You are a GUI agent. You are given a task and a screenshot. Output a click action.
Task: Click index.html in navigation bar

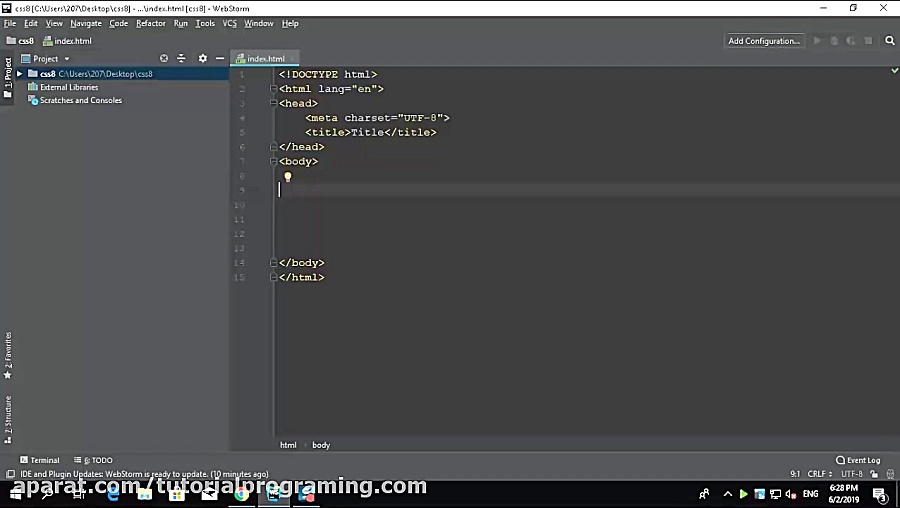tap(68, 41)
